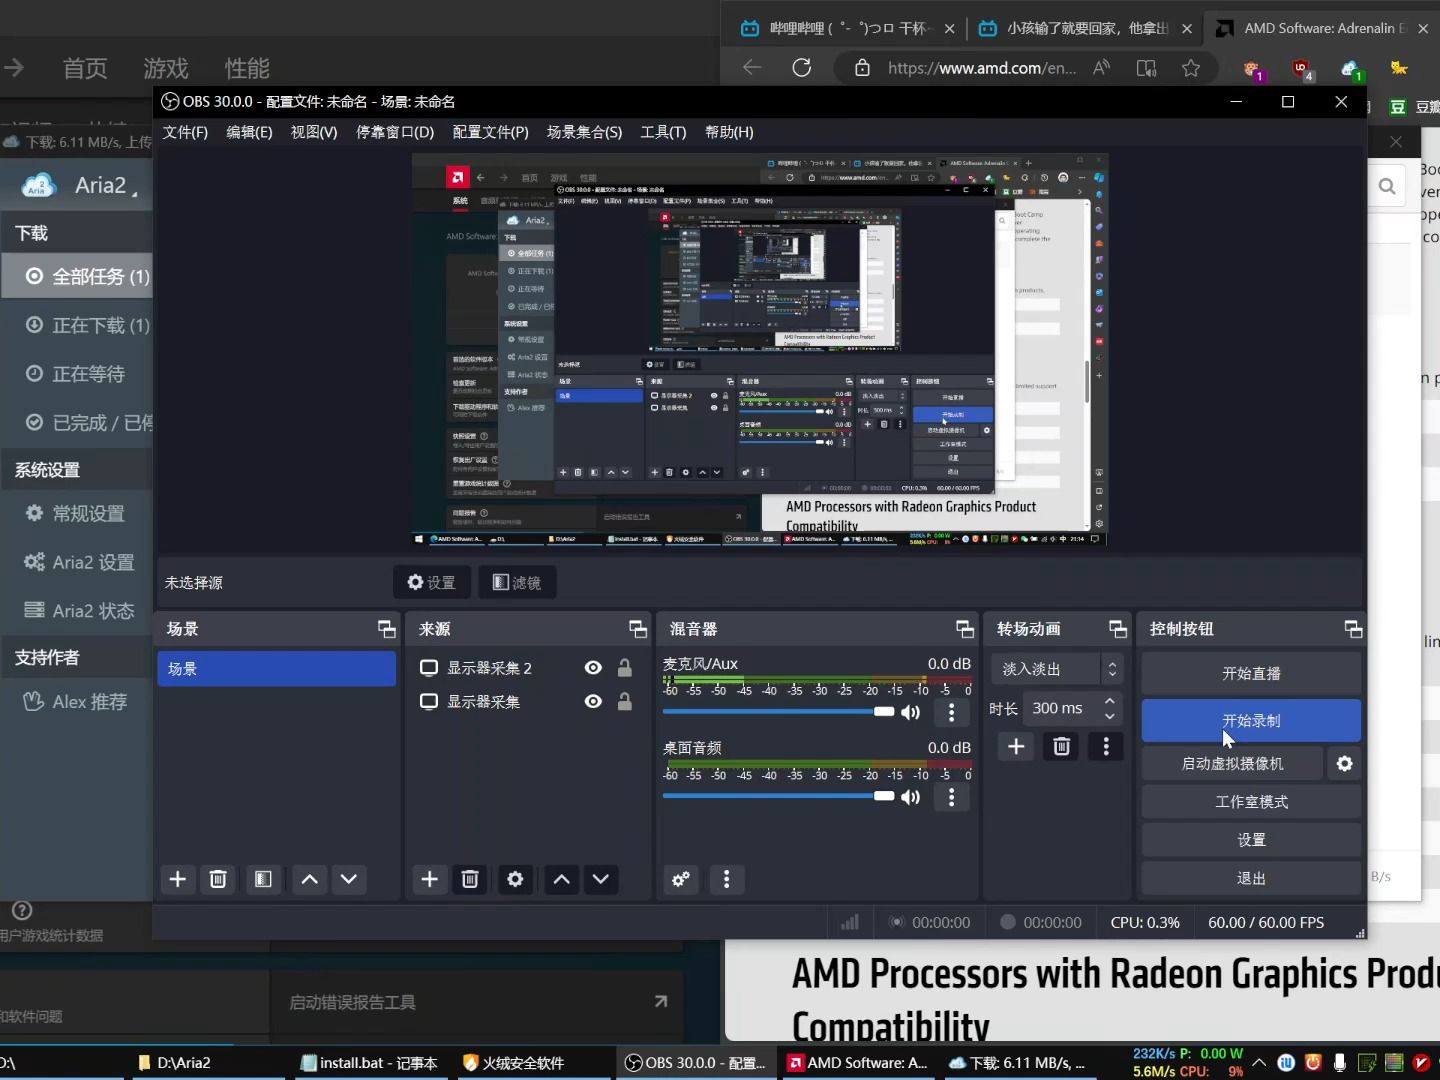This screenshot has height=1080, width=1440.
Task: Add a new source with the plus icon
Action: coord(430,879)
